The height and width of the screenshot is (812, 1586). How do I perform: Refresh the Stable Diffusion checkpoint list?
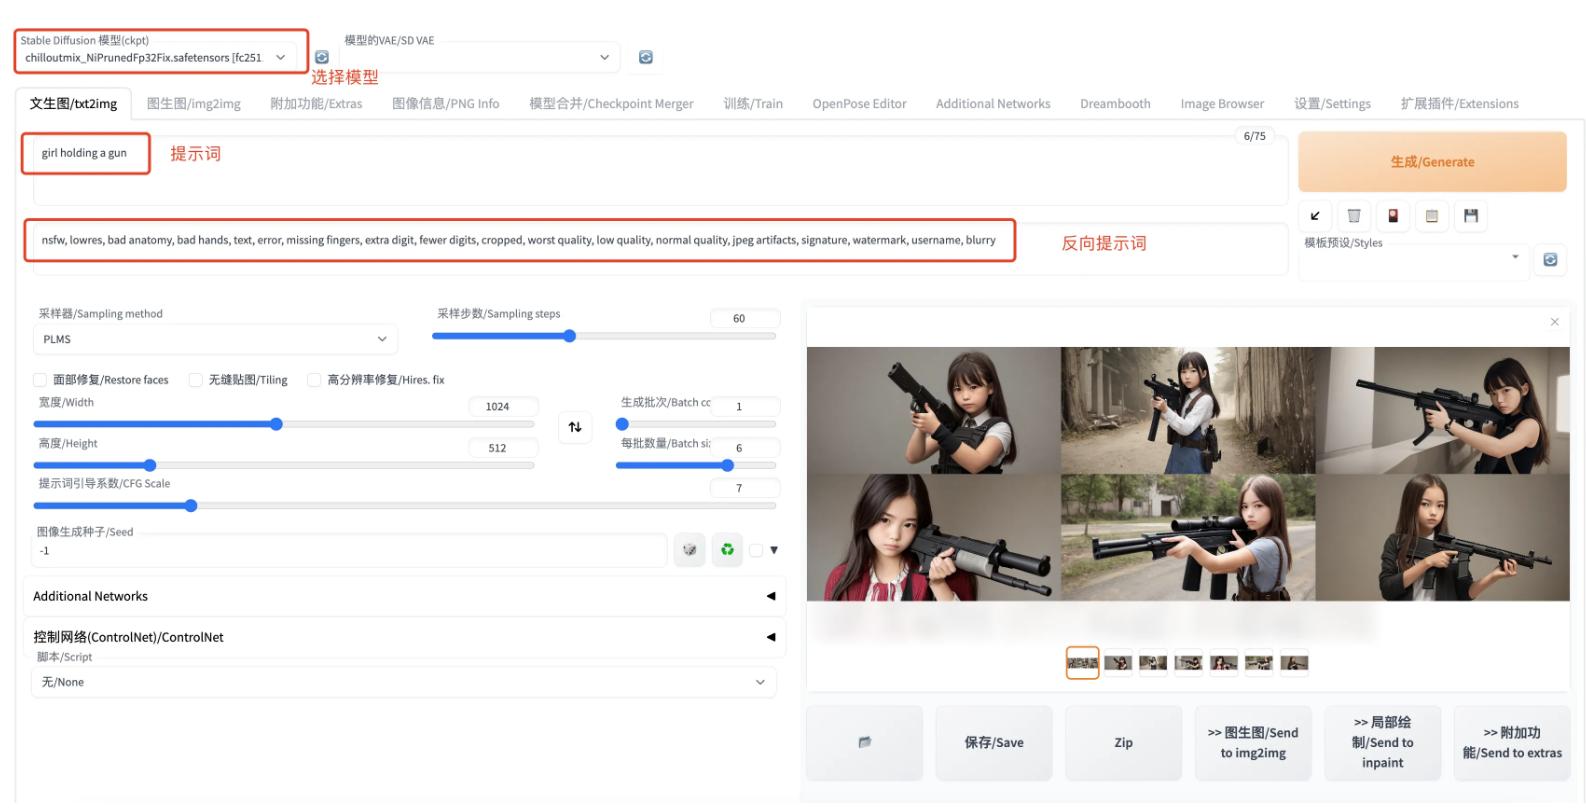(x=322, y=58)
